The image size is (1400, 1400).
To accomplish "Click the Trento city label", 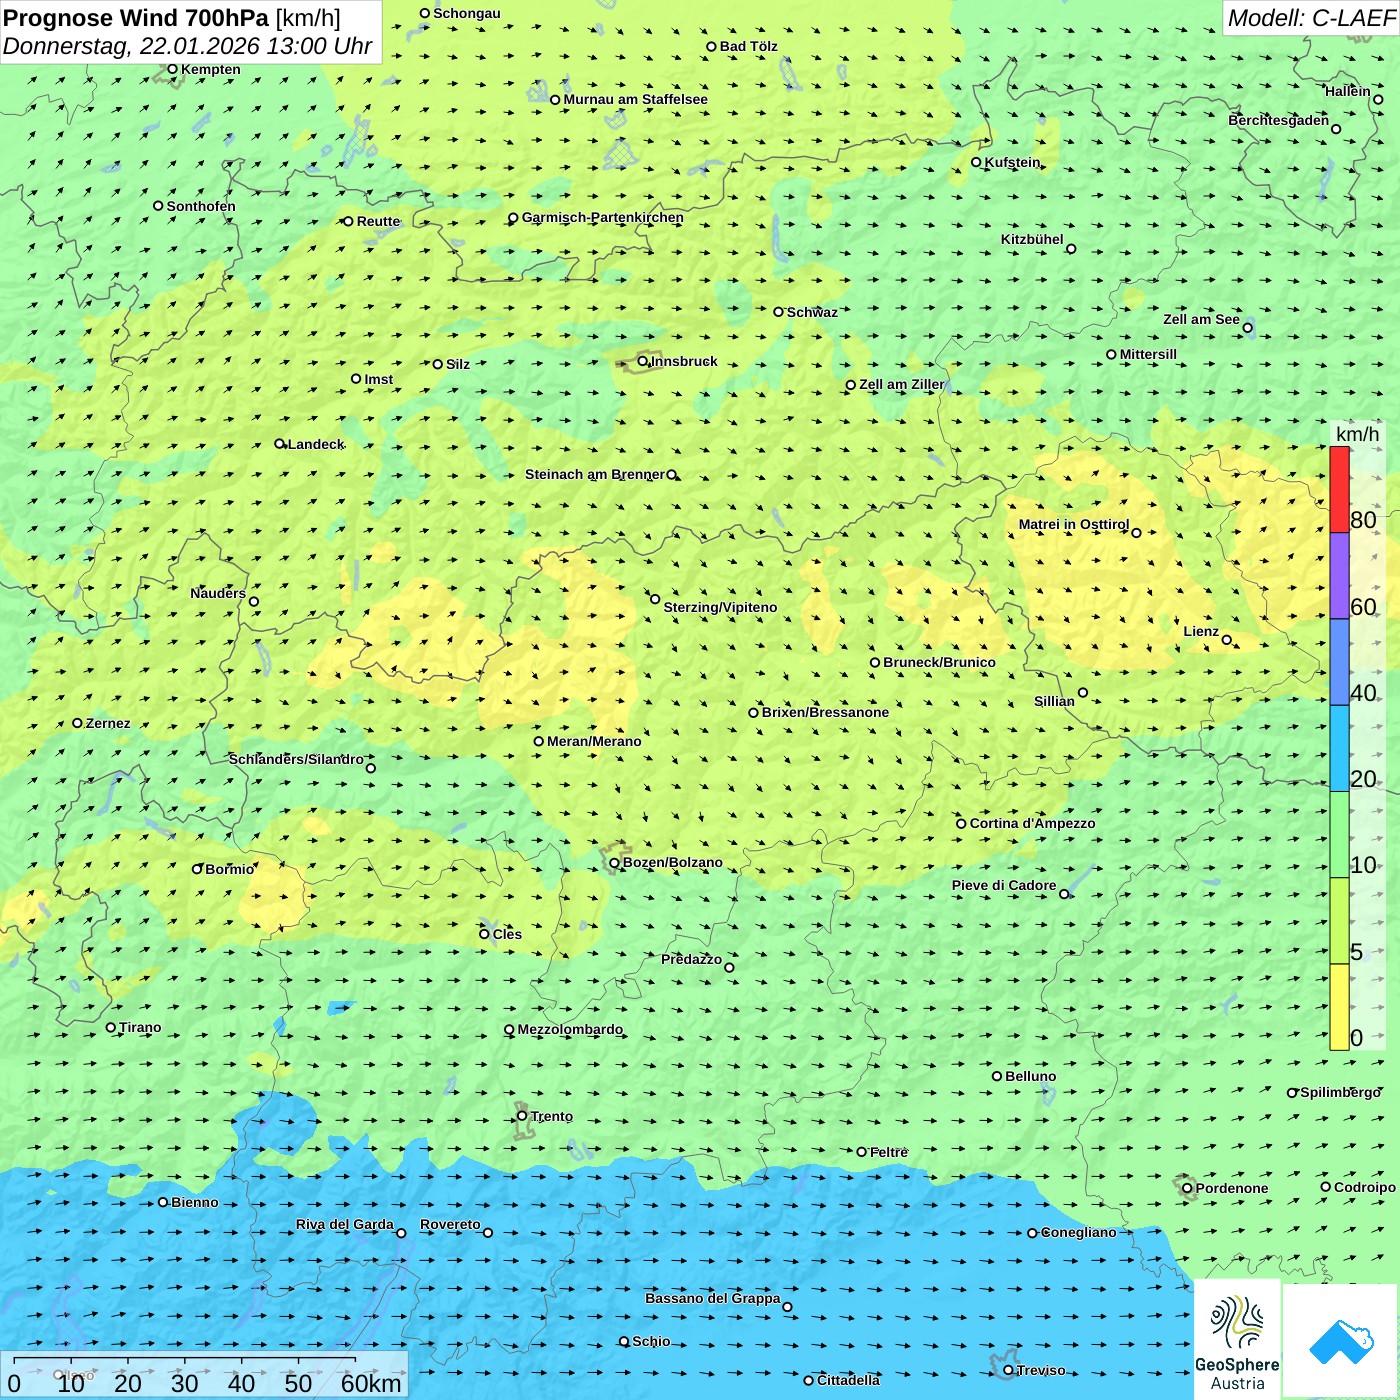I will click(552, 1116).
